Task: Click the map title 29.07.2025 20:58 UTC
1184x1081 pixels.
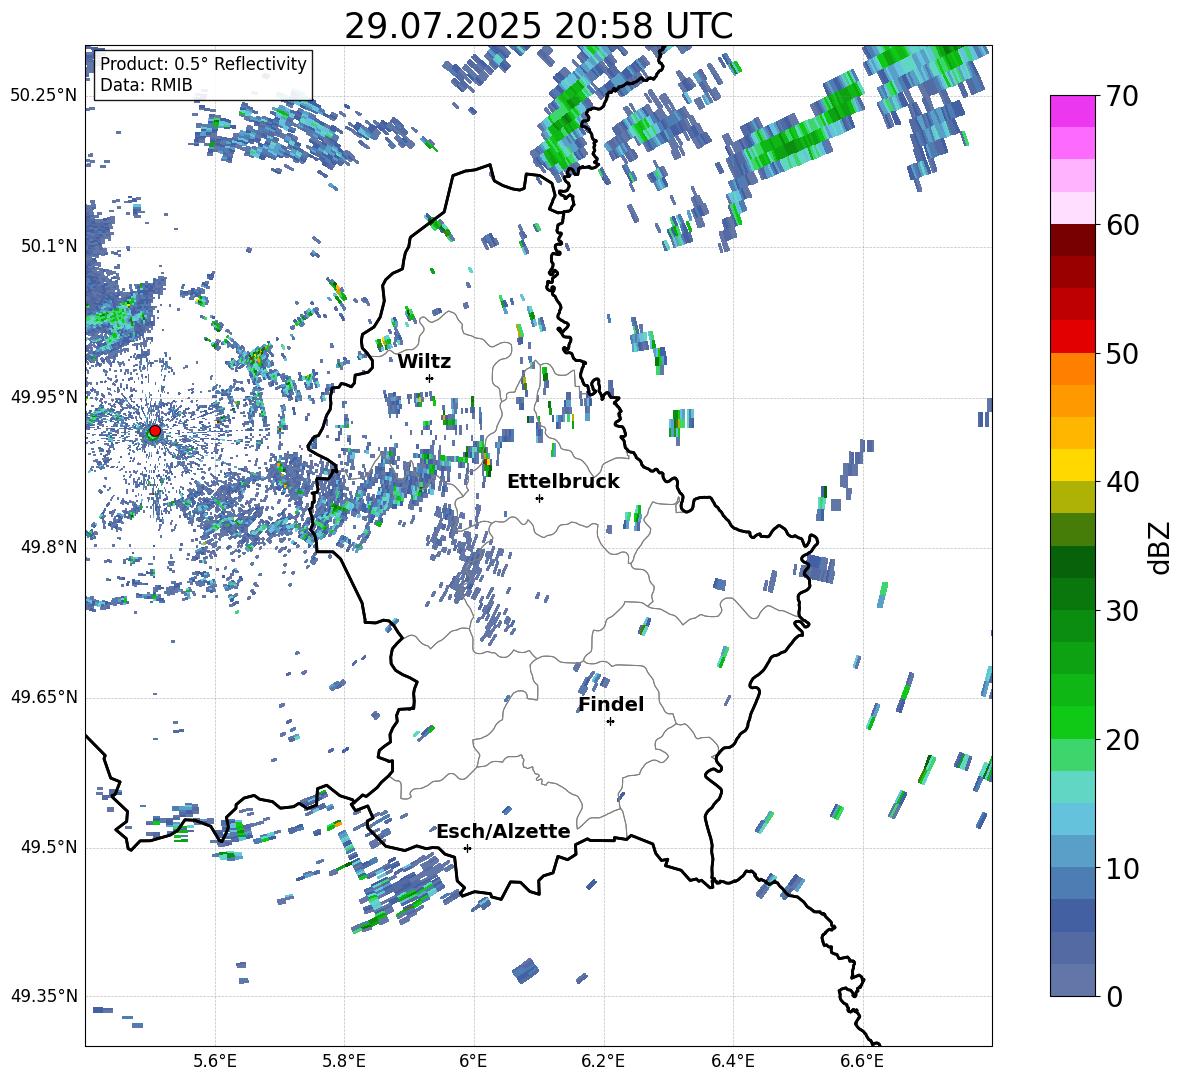Action: 539,26
